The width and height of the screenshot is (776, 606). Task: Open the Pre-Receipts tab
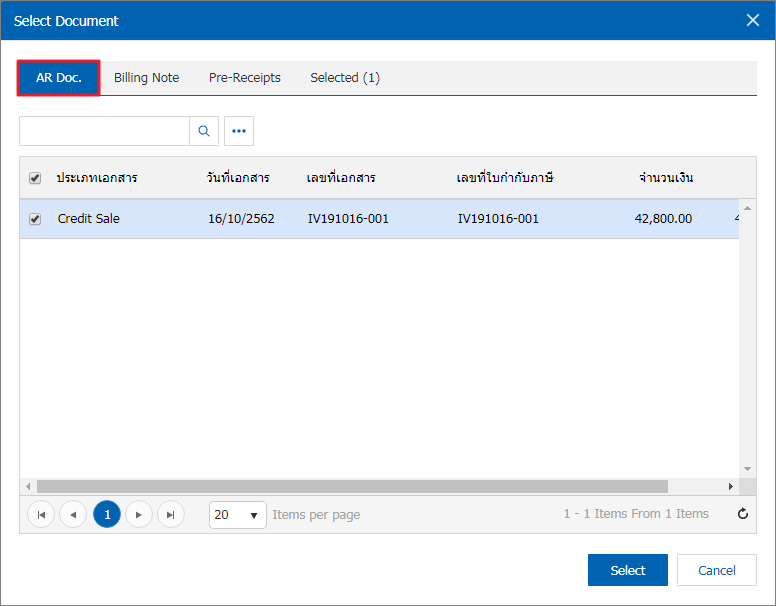tap(244, 78)
